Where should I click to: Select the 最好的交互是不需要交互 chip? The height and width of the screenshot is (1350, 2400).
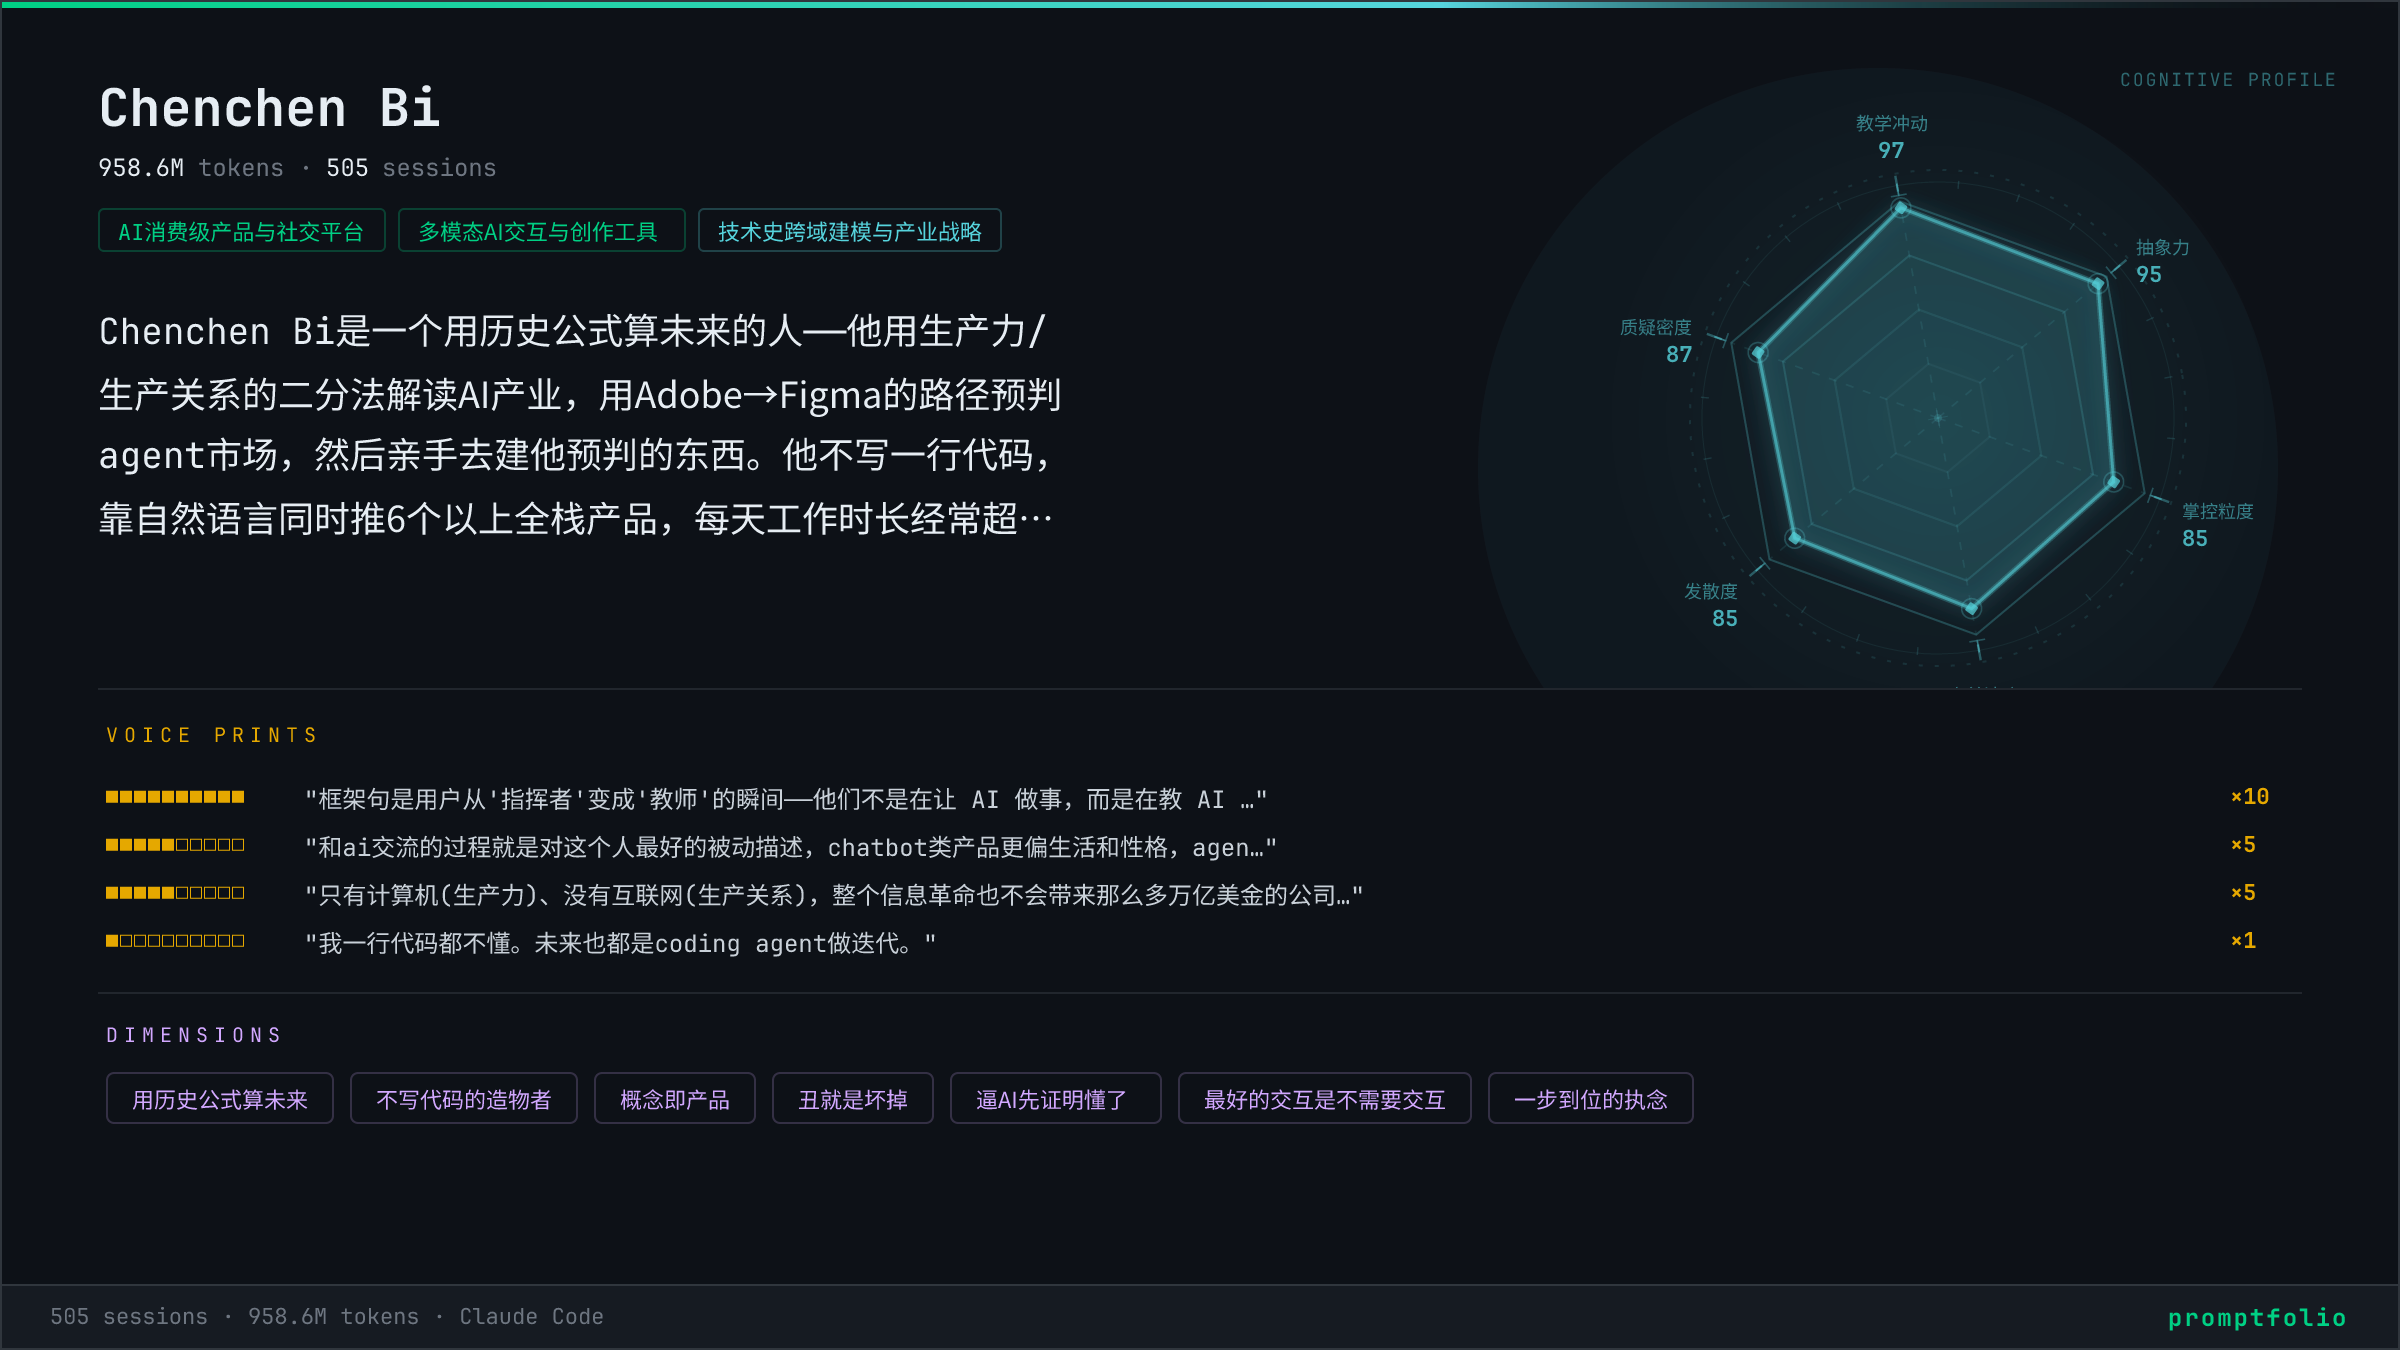tap(1323, 1099)
